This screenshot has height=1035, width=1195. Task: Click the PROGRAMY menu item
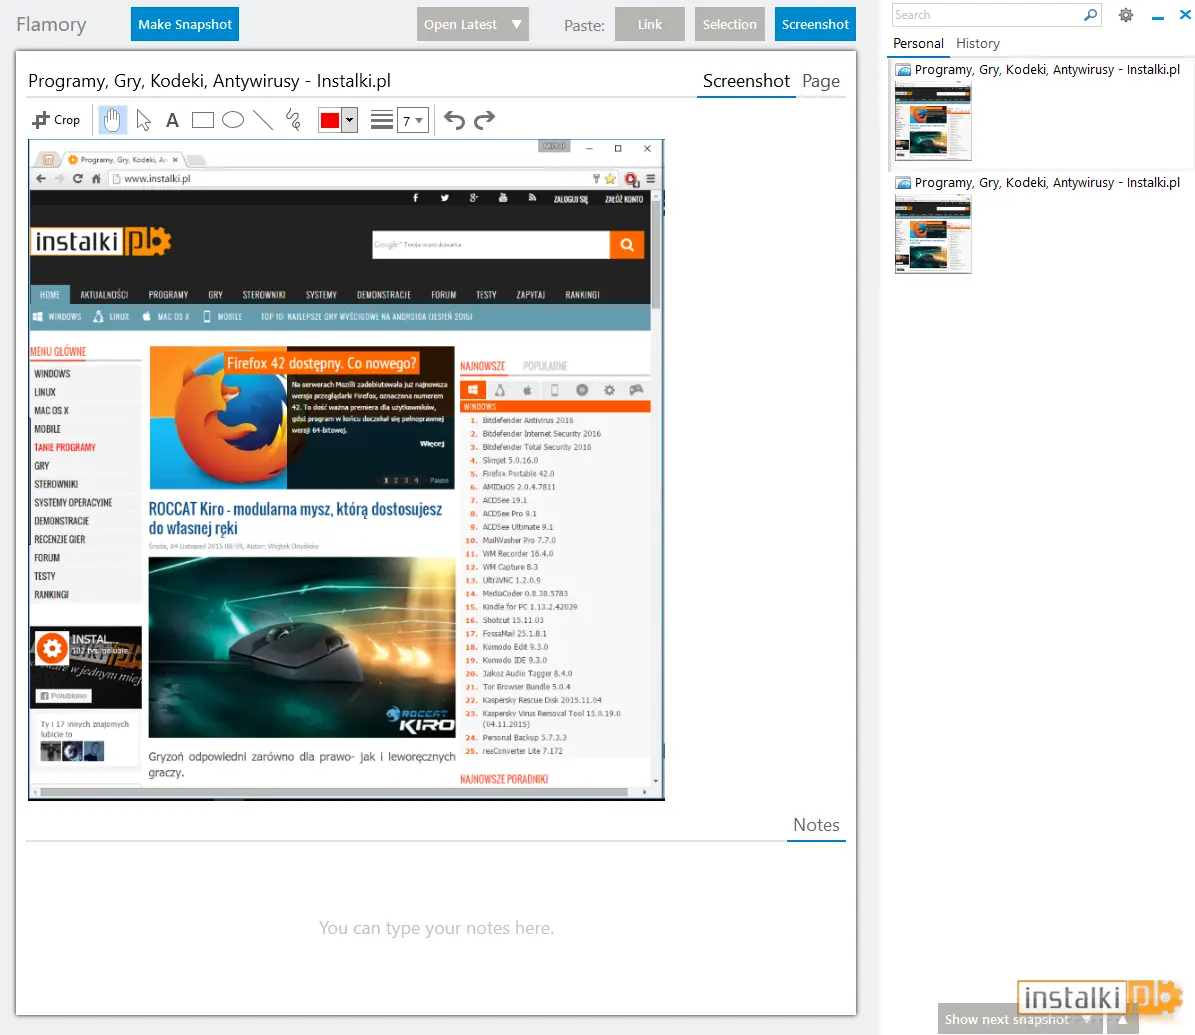168,295
